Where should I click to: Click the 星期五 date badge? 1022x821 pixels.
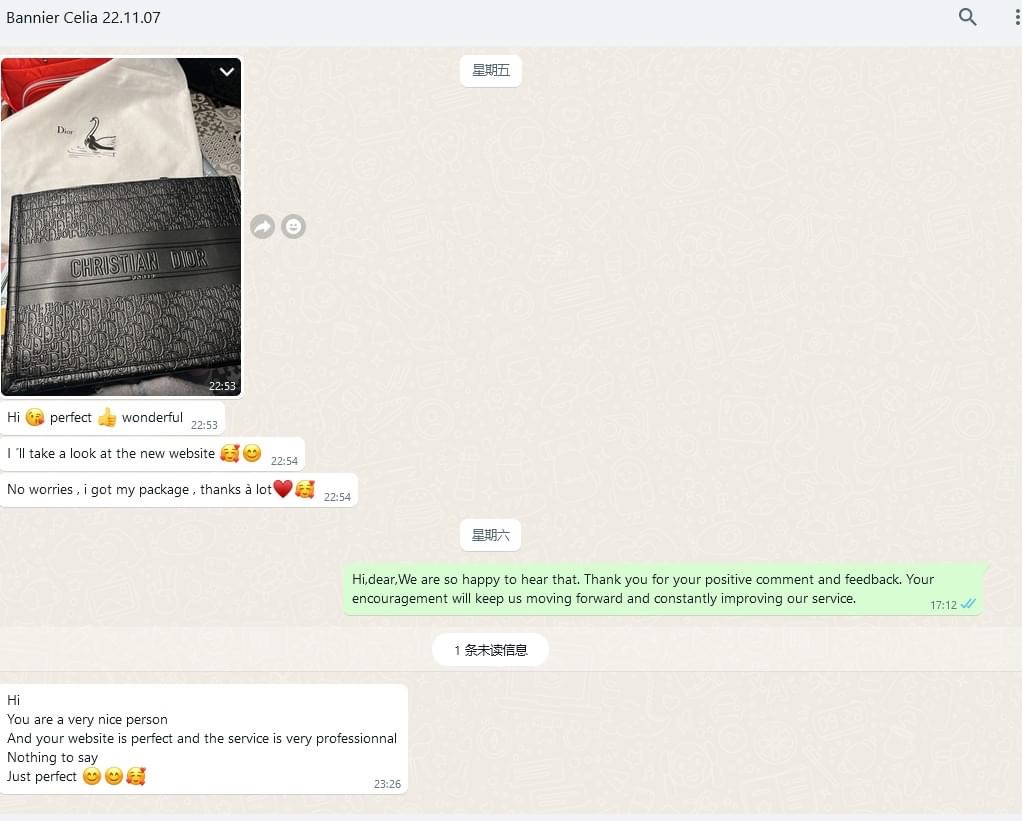(x=491, y=70)
